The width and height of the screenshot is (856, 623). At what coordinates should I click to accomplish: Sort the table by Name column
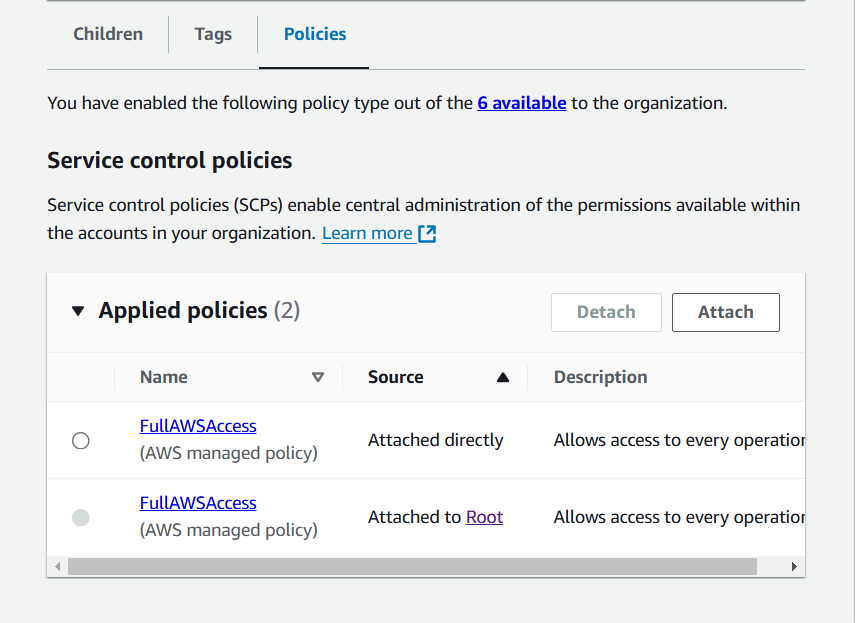pos(318,377)
